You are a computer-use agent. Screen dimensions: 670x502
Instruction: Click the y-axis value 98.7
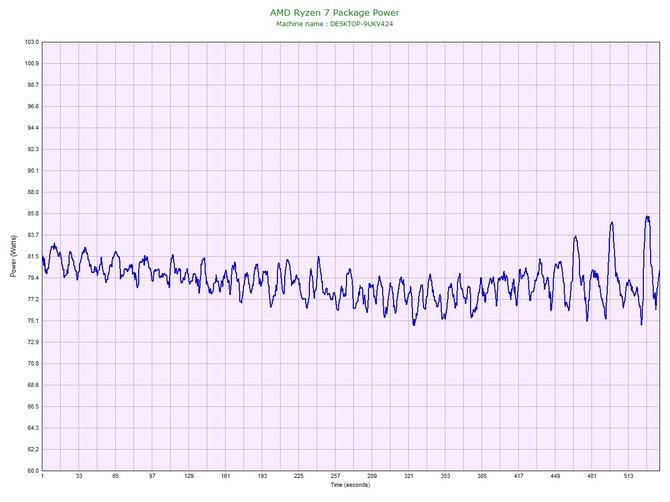(33, 85)
